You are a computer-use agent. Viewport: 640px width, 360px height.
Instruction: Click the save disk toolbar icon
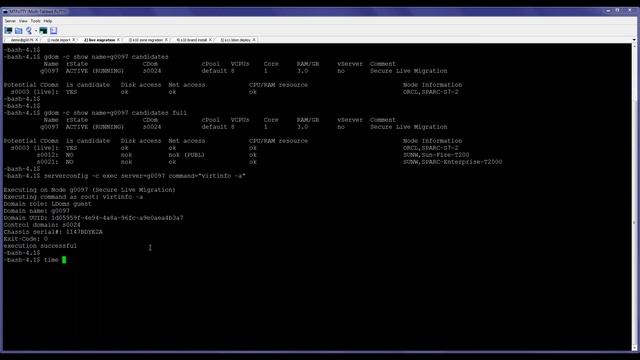[x=53, y=31]
